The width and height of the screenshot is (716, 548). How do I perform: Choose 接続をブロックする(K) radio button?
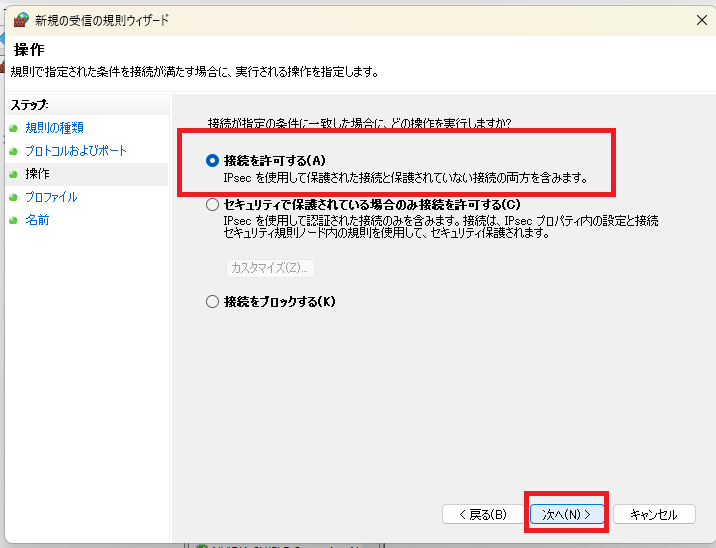pos(212,301)
